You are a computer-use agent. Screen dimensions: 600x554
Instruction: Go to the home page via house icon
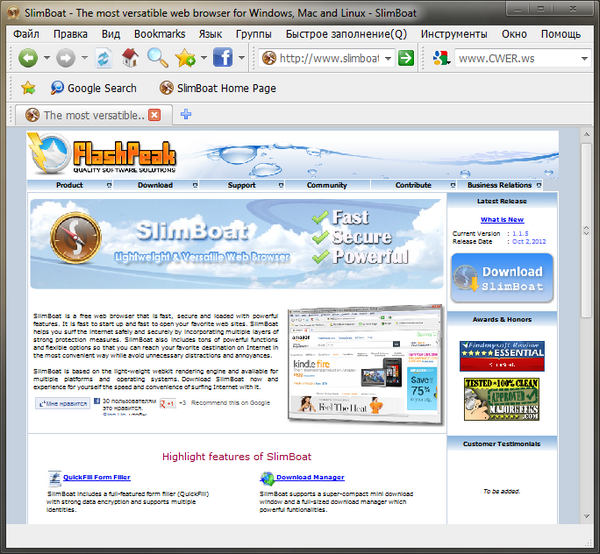(129, 58)
